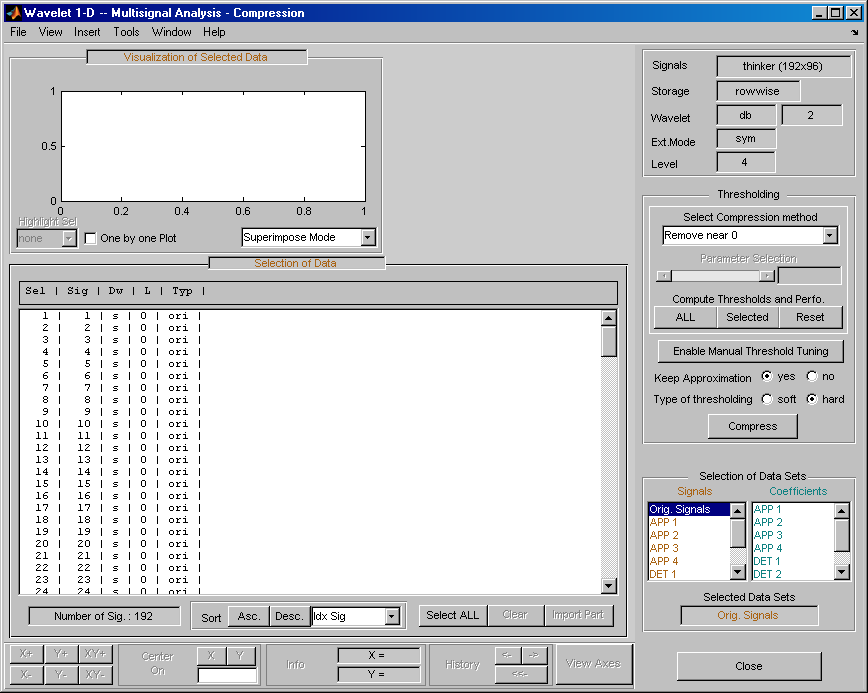Select APP 4 in Coefficients list

[793, 548]
